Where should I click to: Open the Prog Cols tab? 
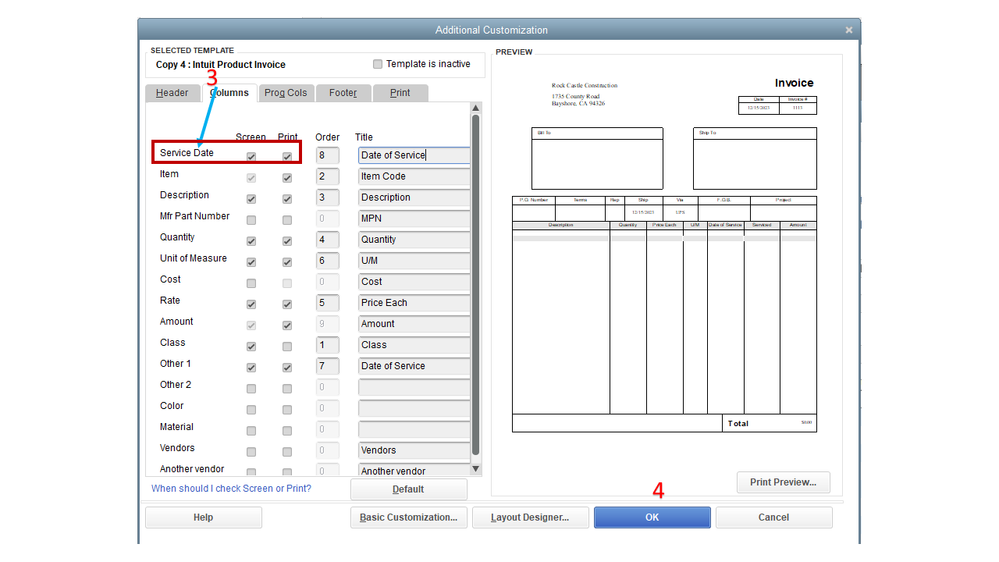[x=285, y=93]
